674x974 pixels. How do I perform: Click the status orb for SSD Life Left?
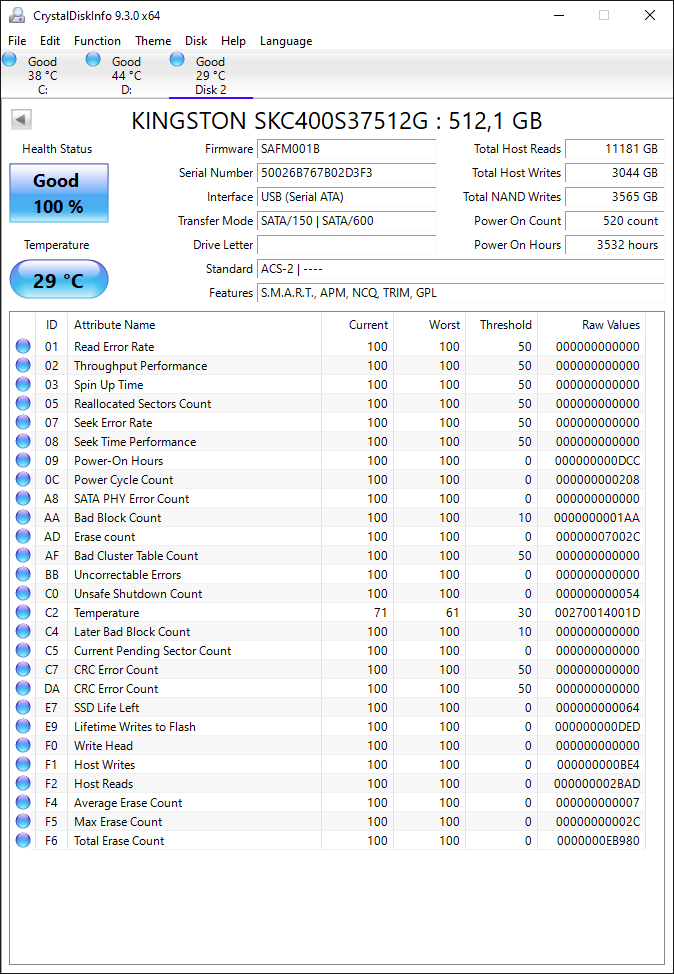click(23, 708)
